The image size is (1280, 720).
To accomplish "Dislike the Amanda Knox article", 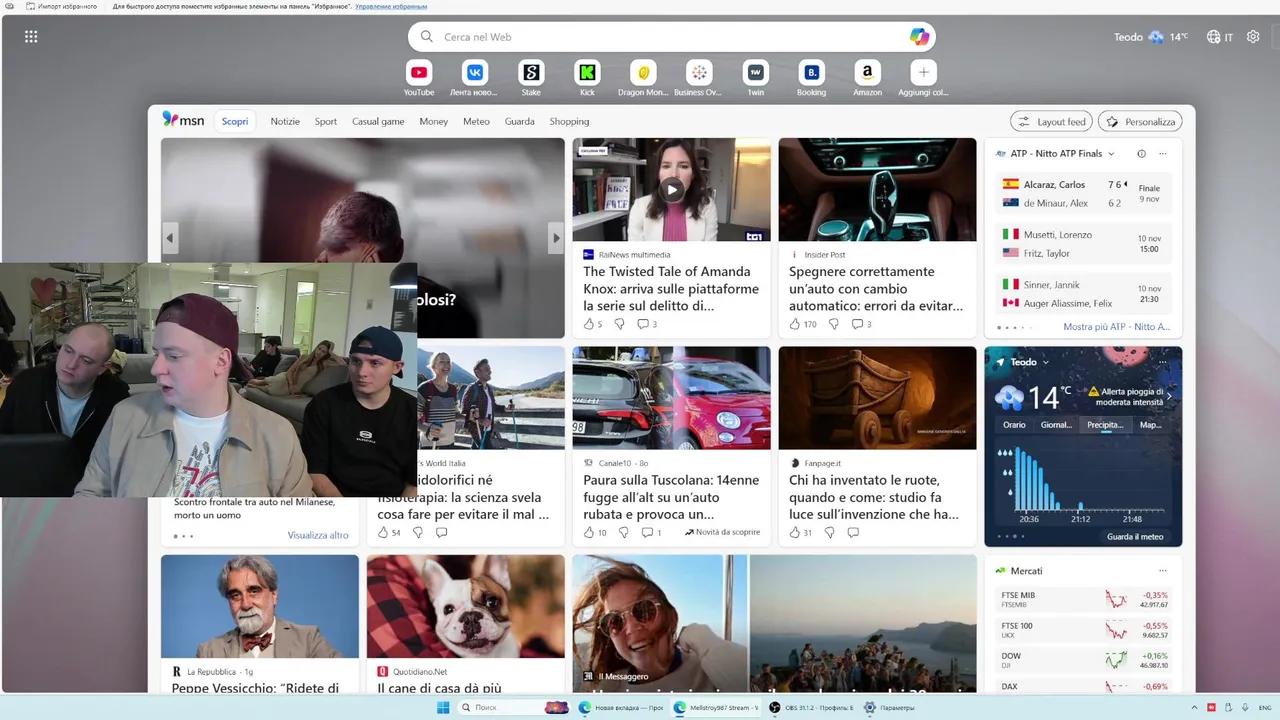I will point(619,324).
